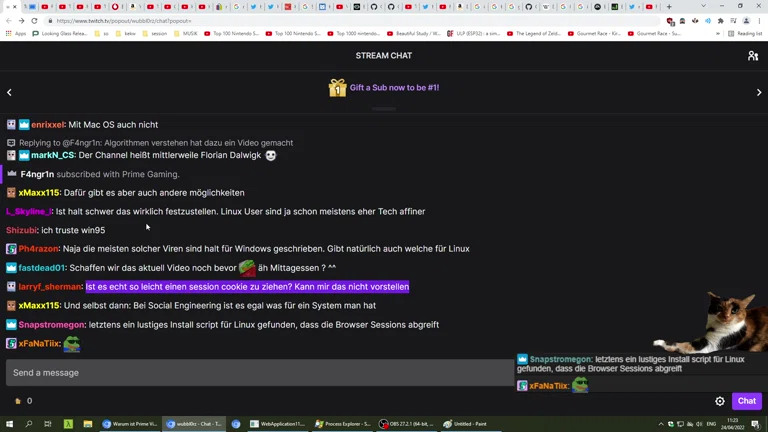Screen dimensions: 768x432
Task: Open the 'kekw' bookmarks folder
Action: click(x=125, y=34)
